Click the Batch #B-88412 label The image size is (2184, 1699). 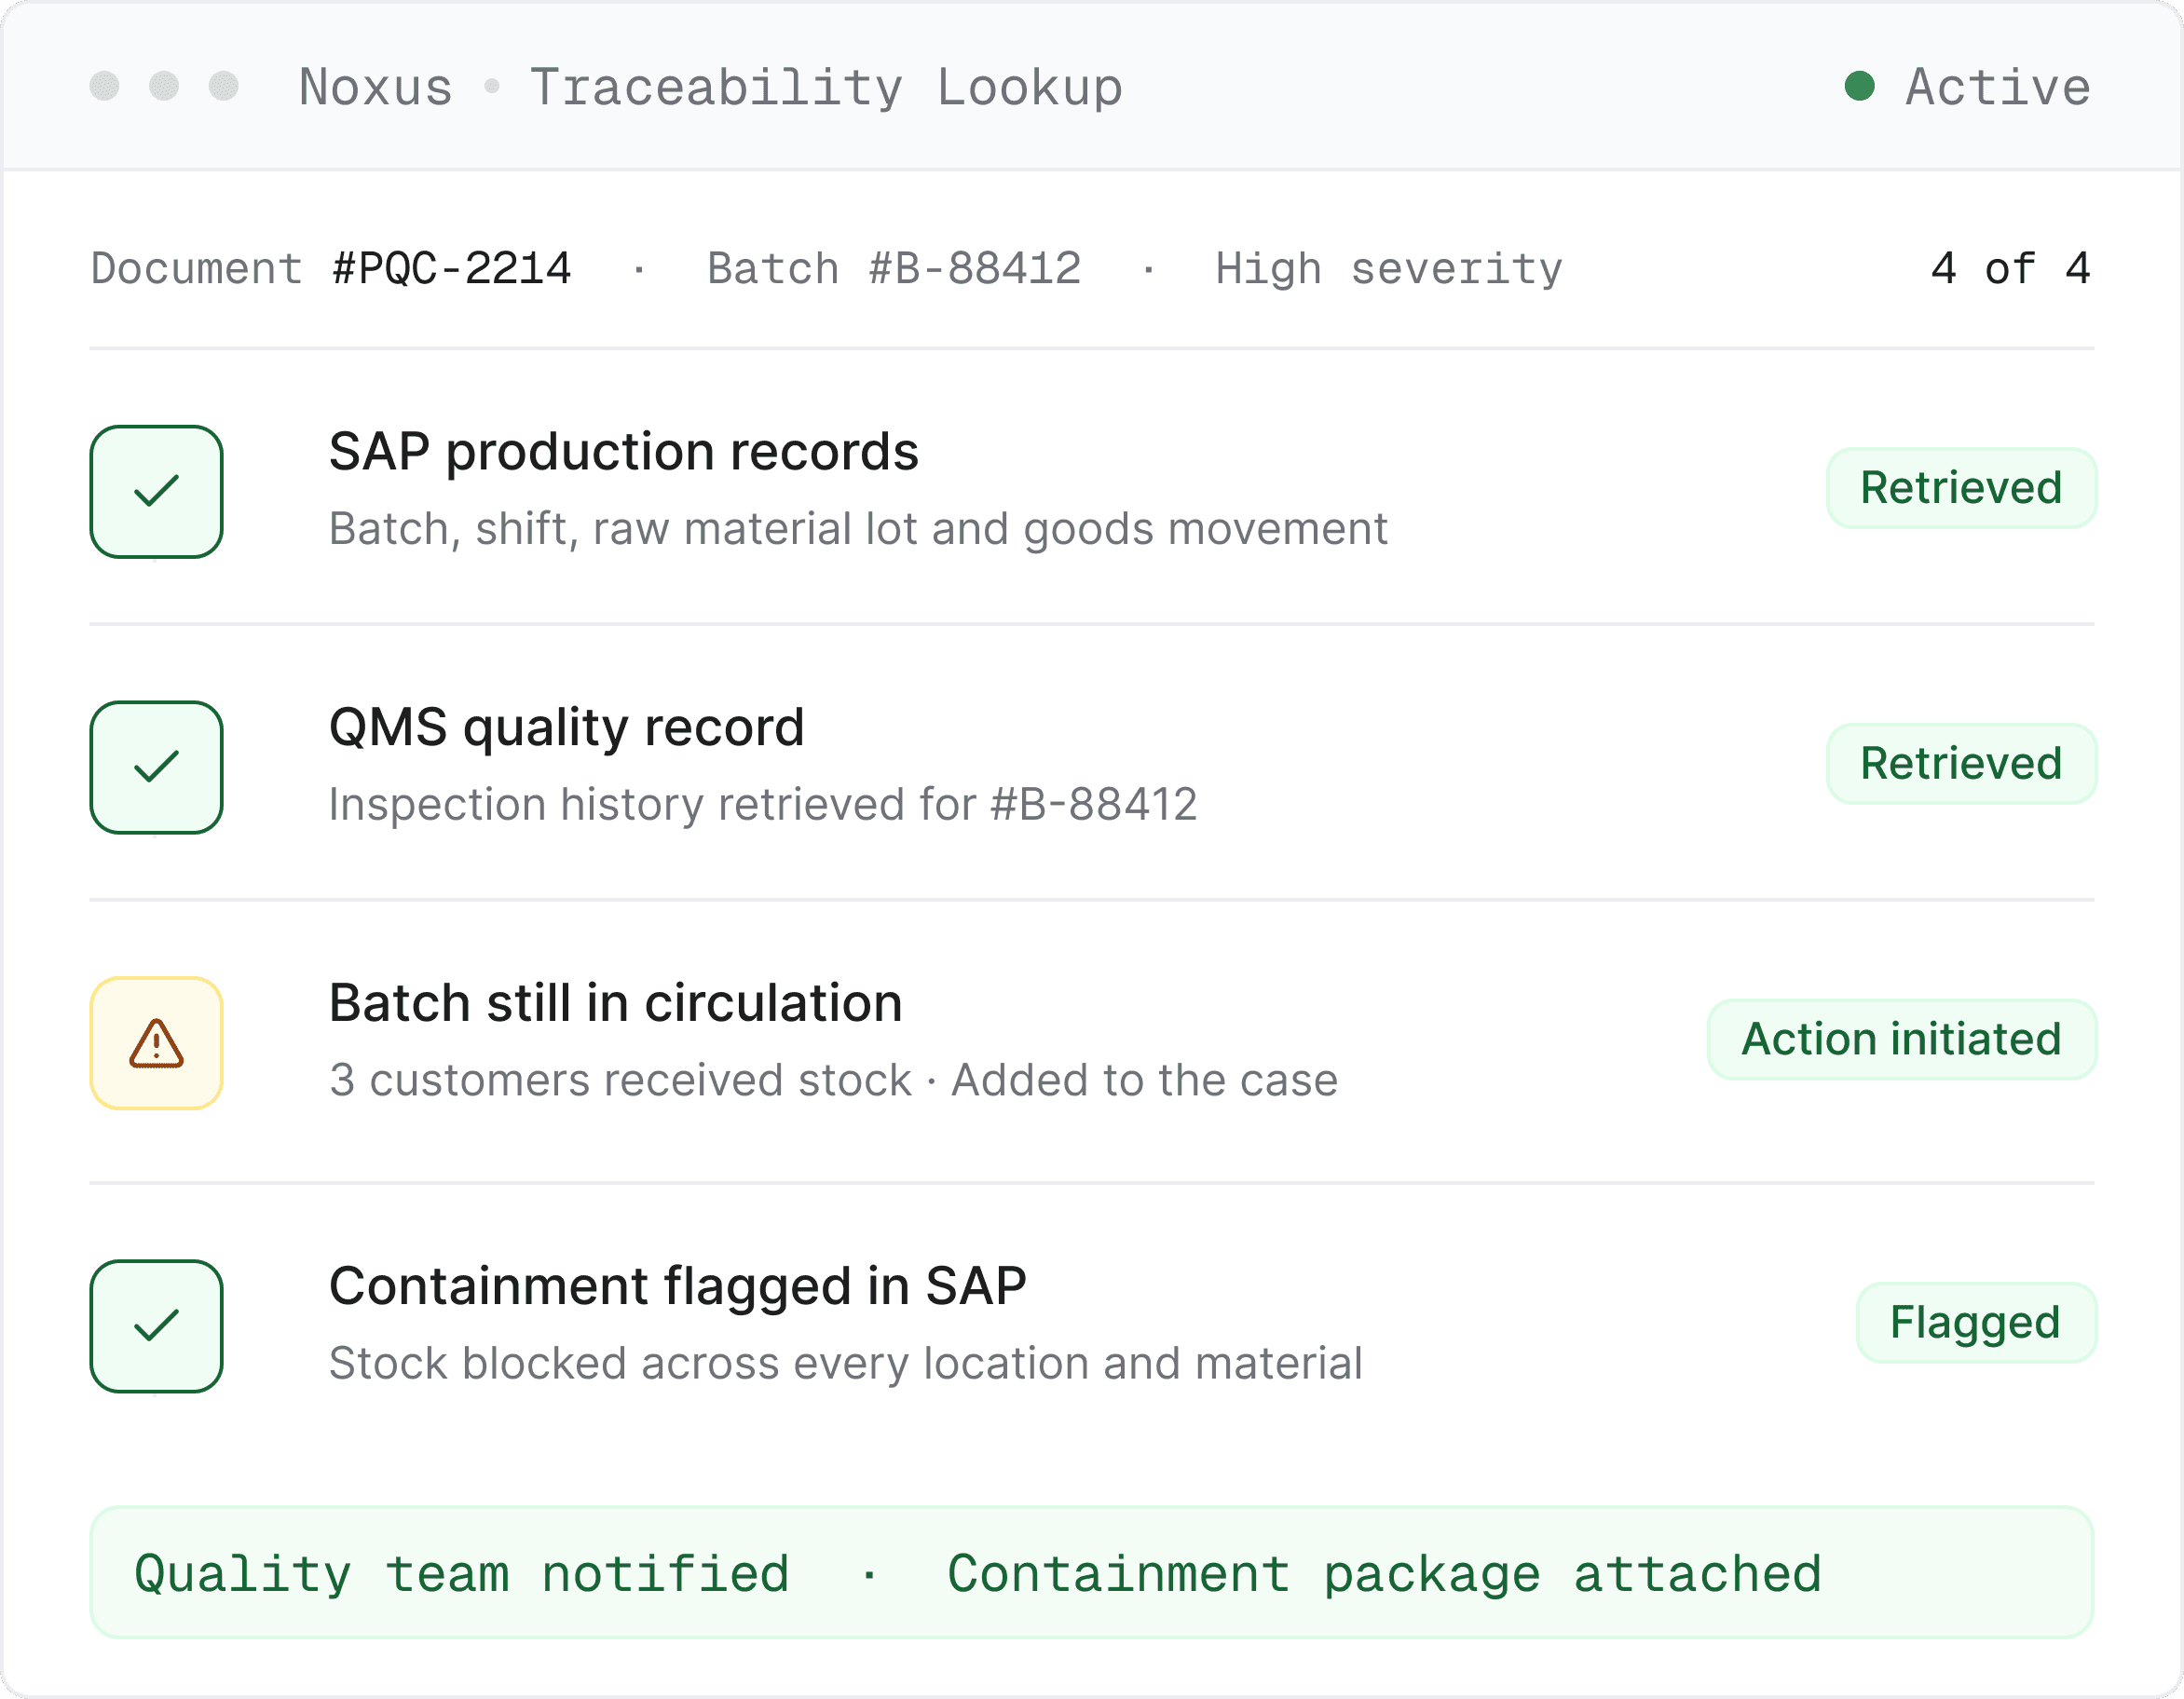[894, 269]
